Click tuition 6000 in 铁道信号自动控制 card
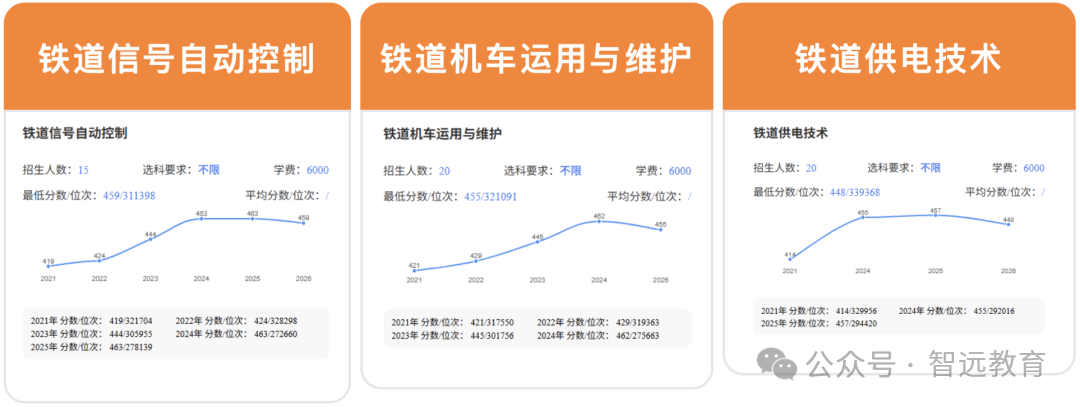Screen dimensions: 1080x407 318,171
